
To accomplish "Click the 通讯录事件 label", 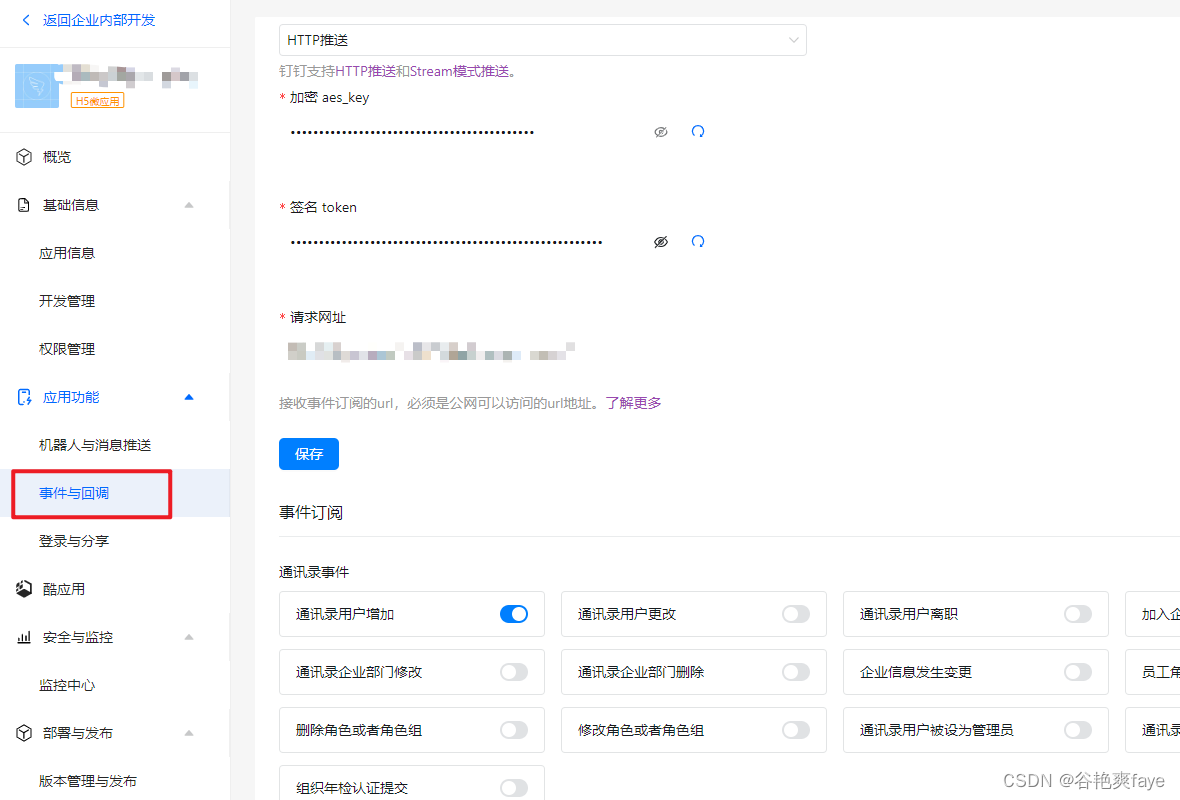I will 314,573.
